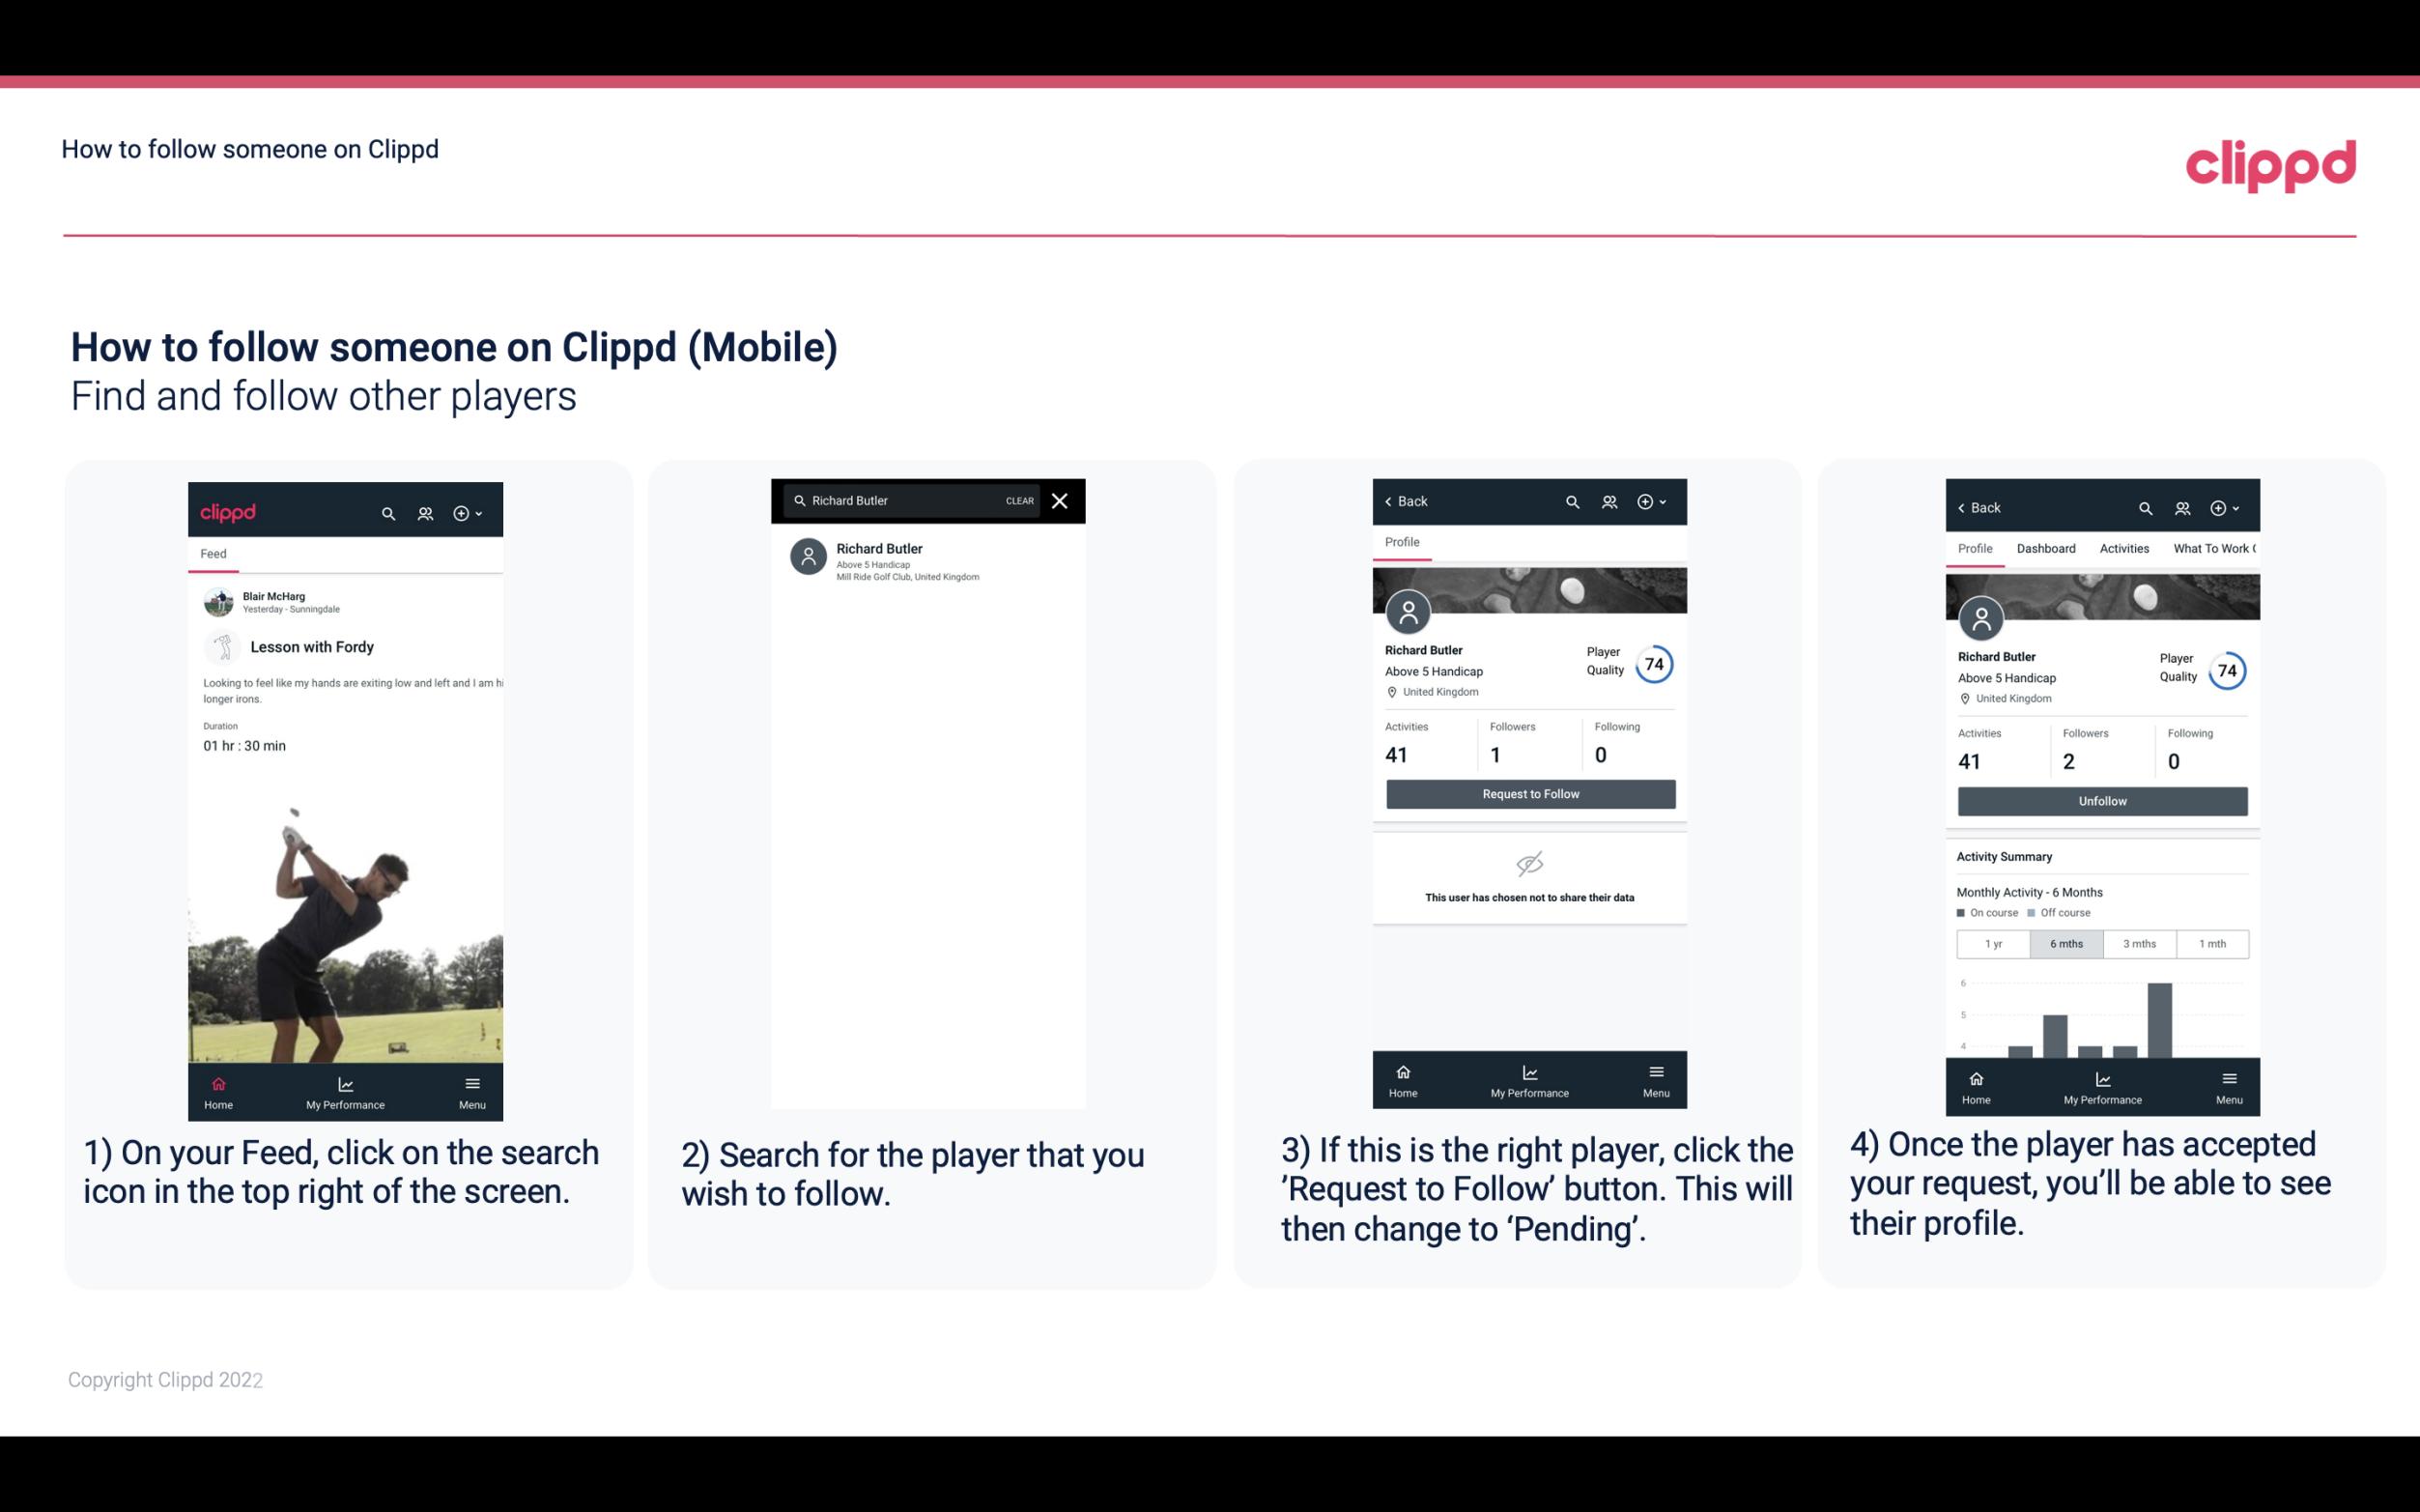Select the '1 mth' activity chart time range
2420x1512 pixels.
click(x=2214, y=942)
